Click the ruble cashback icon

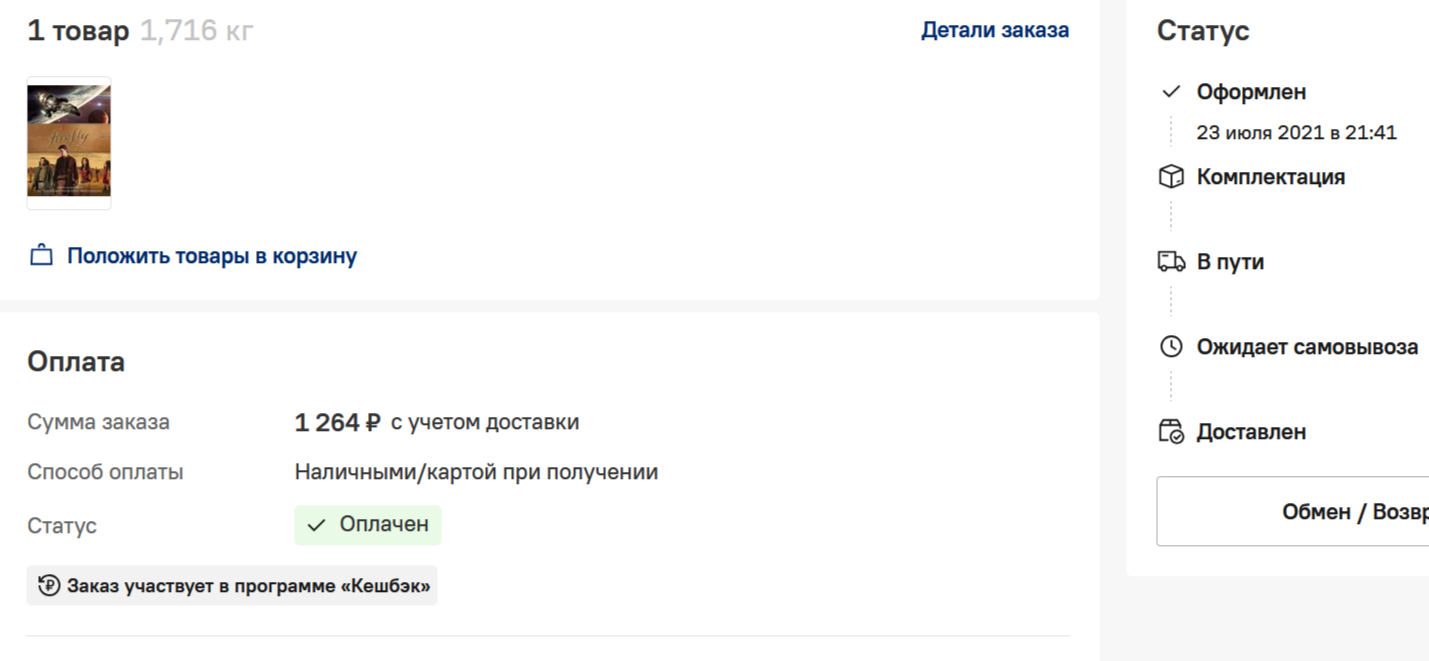(x=49, y=586)
